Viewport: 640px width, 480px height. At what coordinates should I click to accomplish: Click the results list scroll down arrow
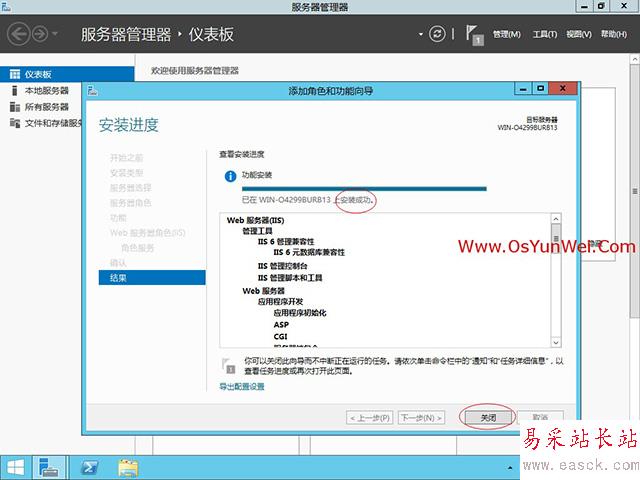tap(556, 342)
